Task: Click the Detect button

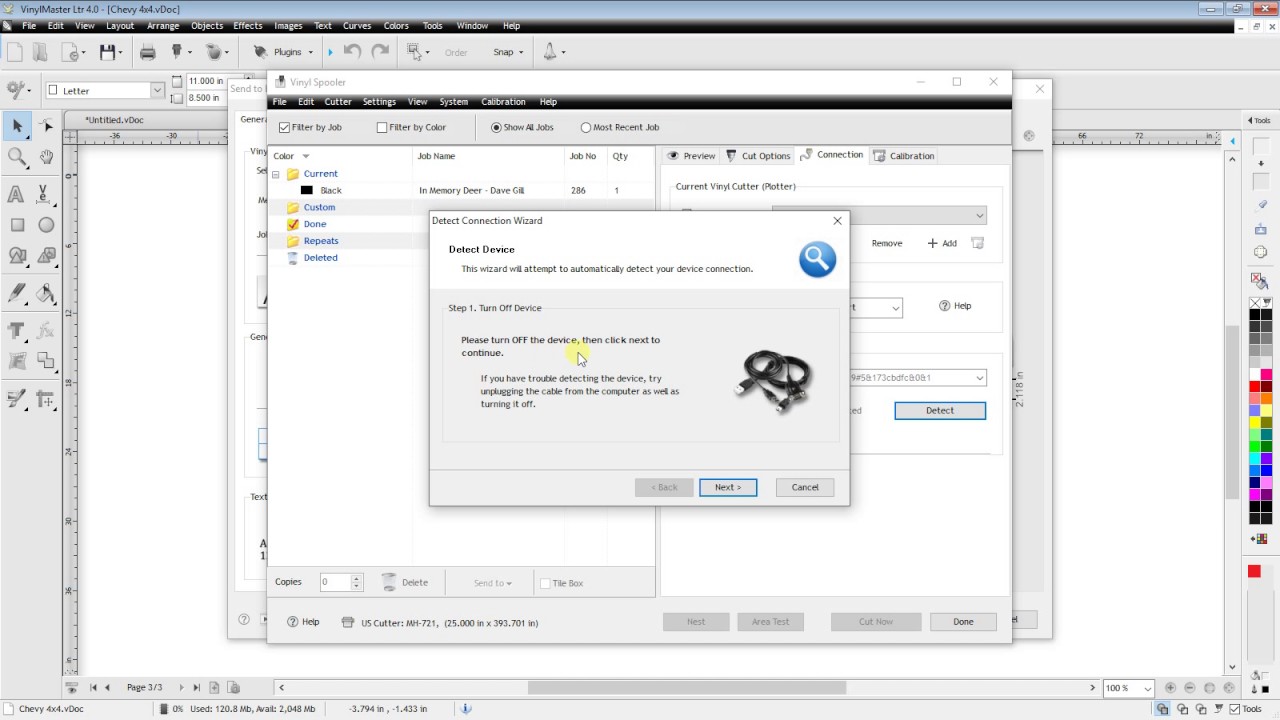Action: [940, 411]
